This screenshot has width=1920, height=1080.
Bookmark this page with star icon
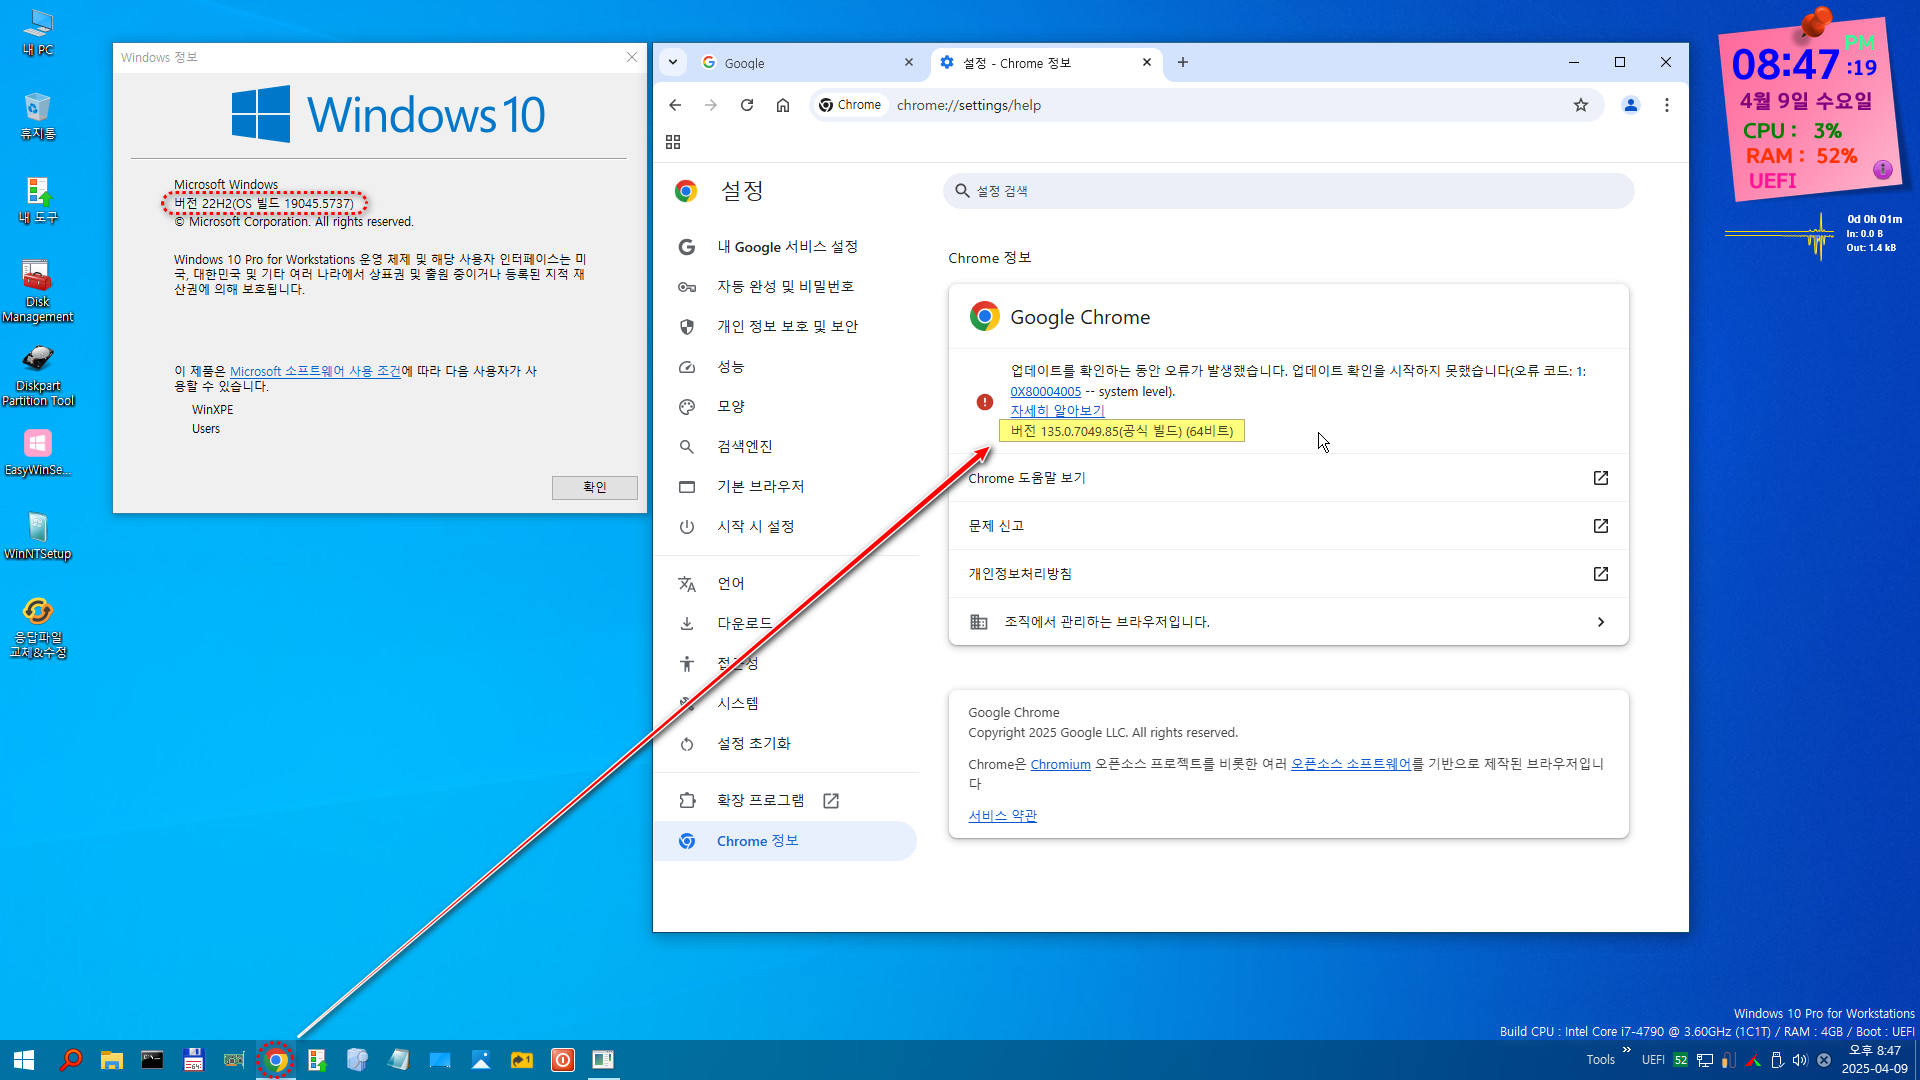1581,105
